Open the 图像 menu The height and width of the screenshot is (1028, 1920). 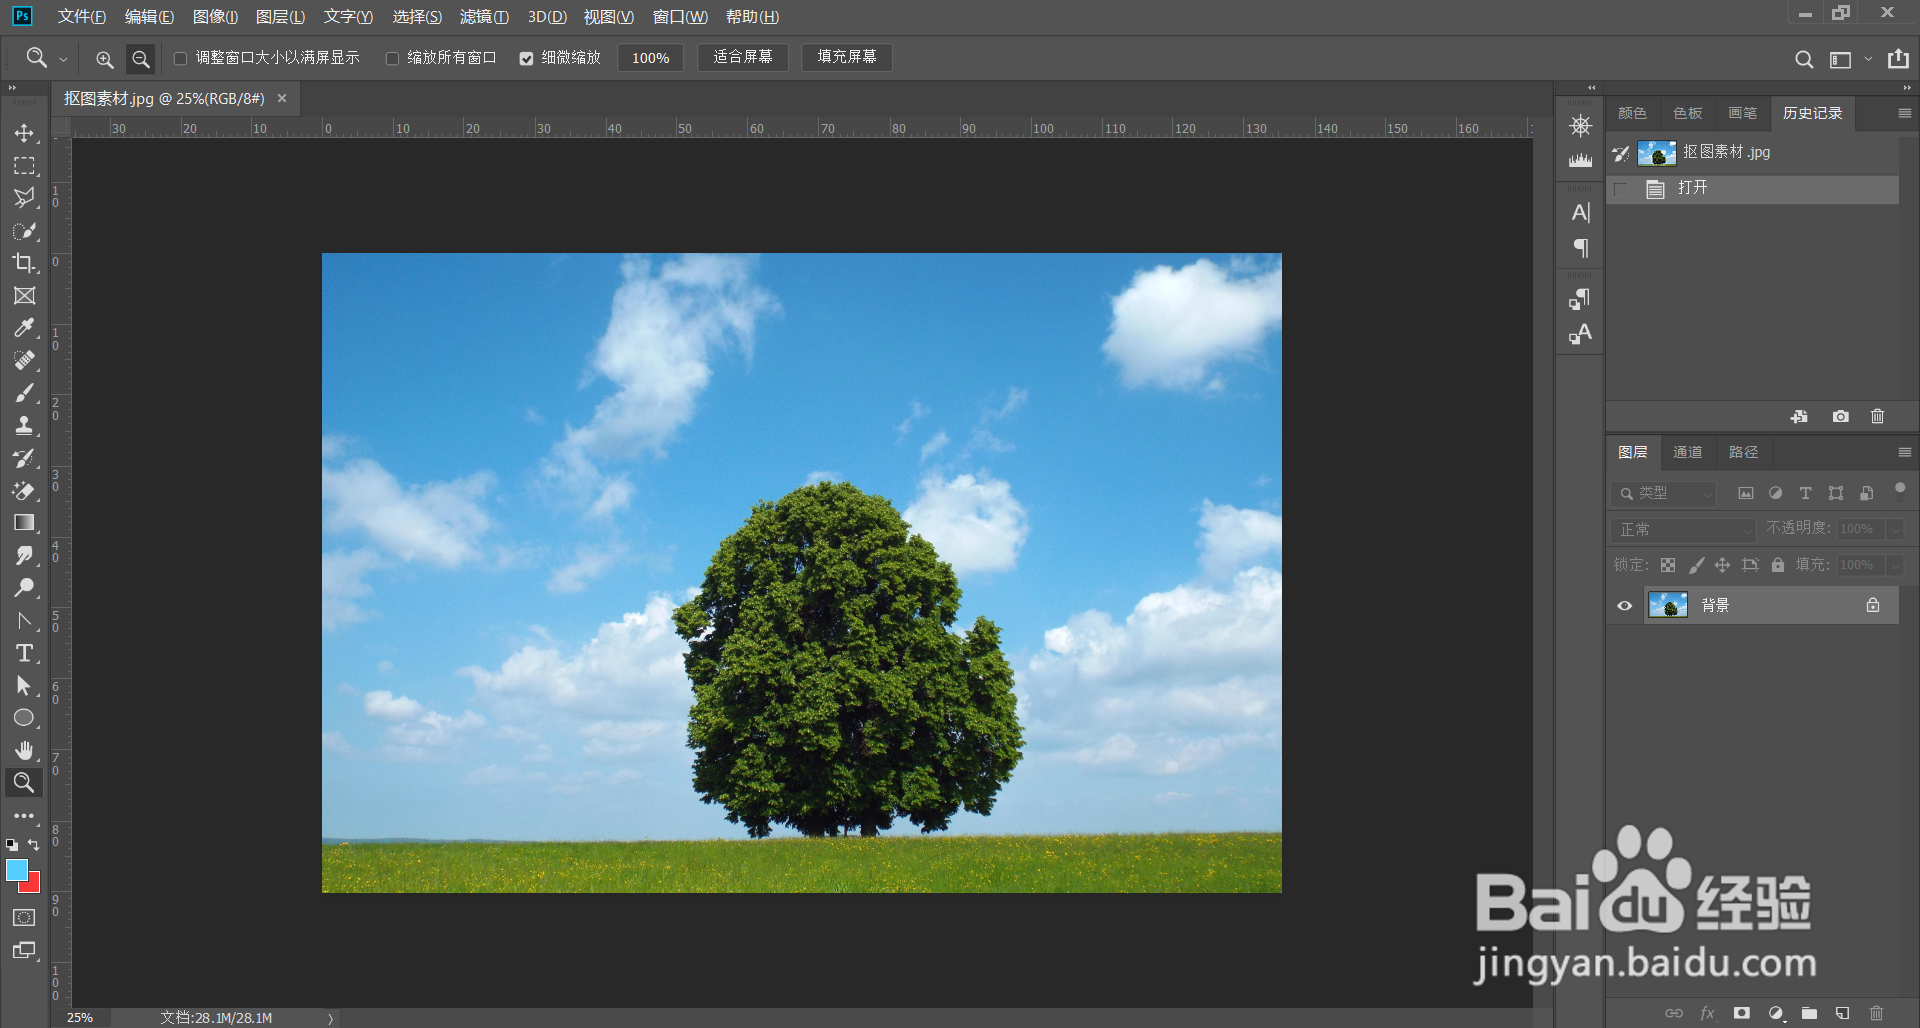[x=215, y=17]
